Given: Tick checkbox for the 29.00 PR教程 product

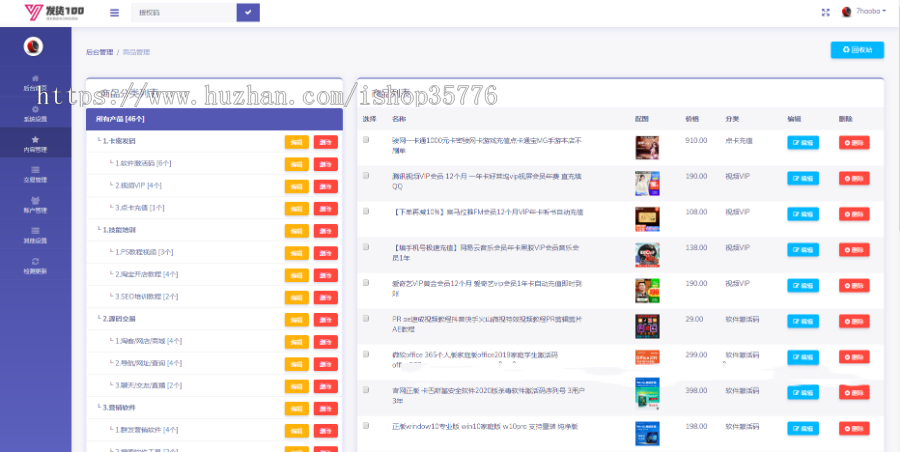Looking at the screenshot, I should pos(367,318).
